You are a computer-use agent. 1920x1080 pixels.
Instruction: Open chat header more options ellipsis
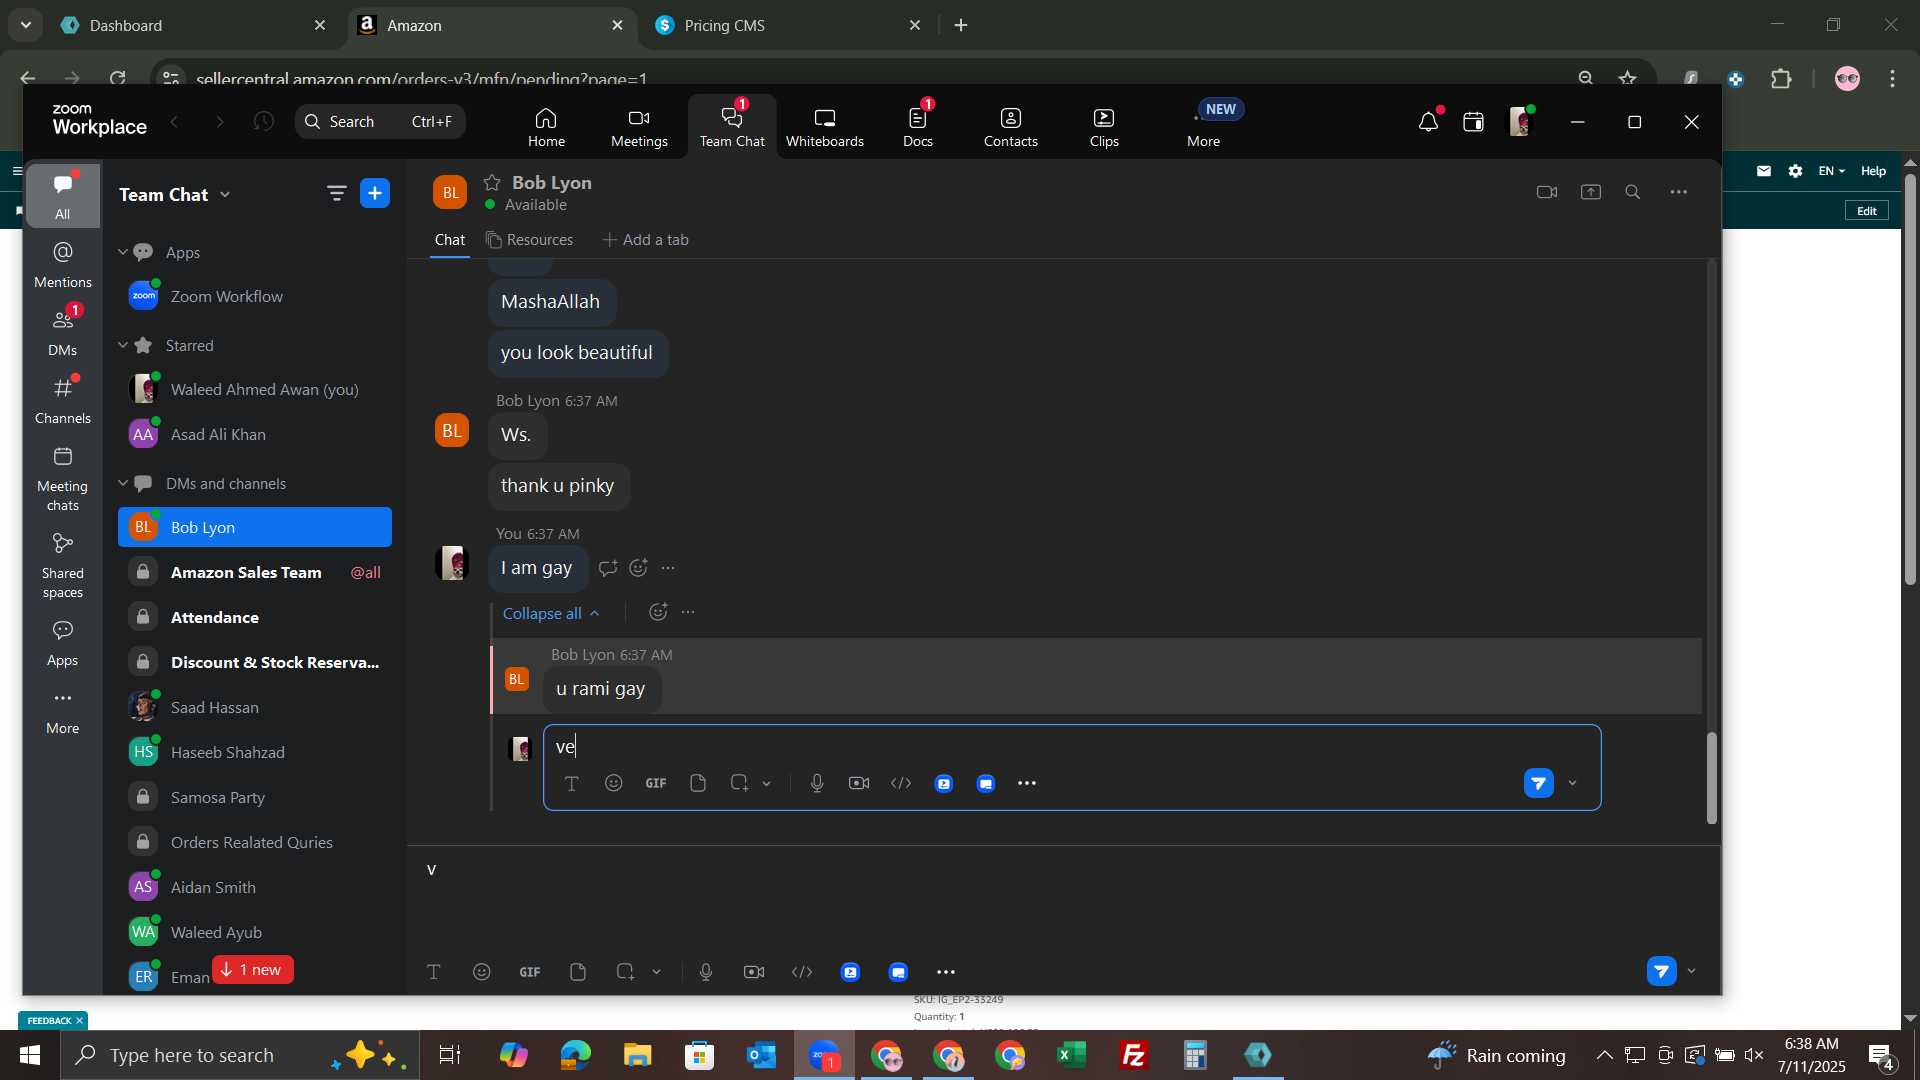[x=1679, y=192]
